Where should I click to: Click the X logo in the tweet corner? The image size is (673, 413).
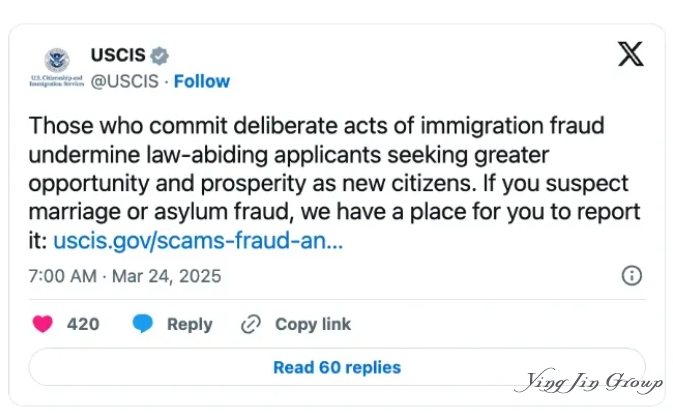(x=631, y=54)
